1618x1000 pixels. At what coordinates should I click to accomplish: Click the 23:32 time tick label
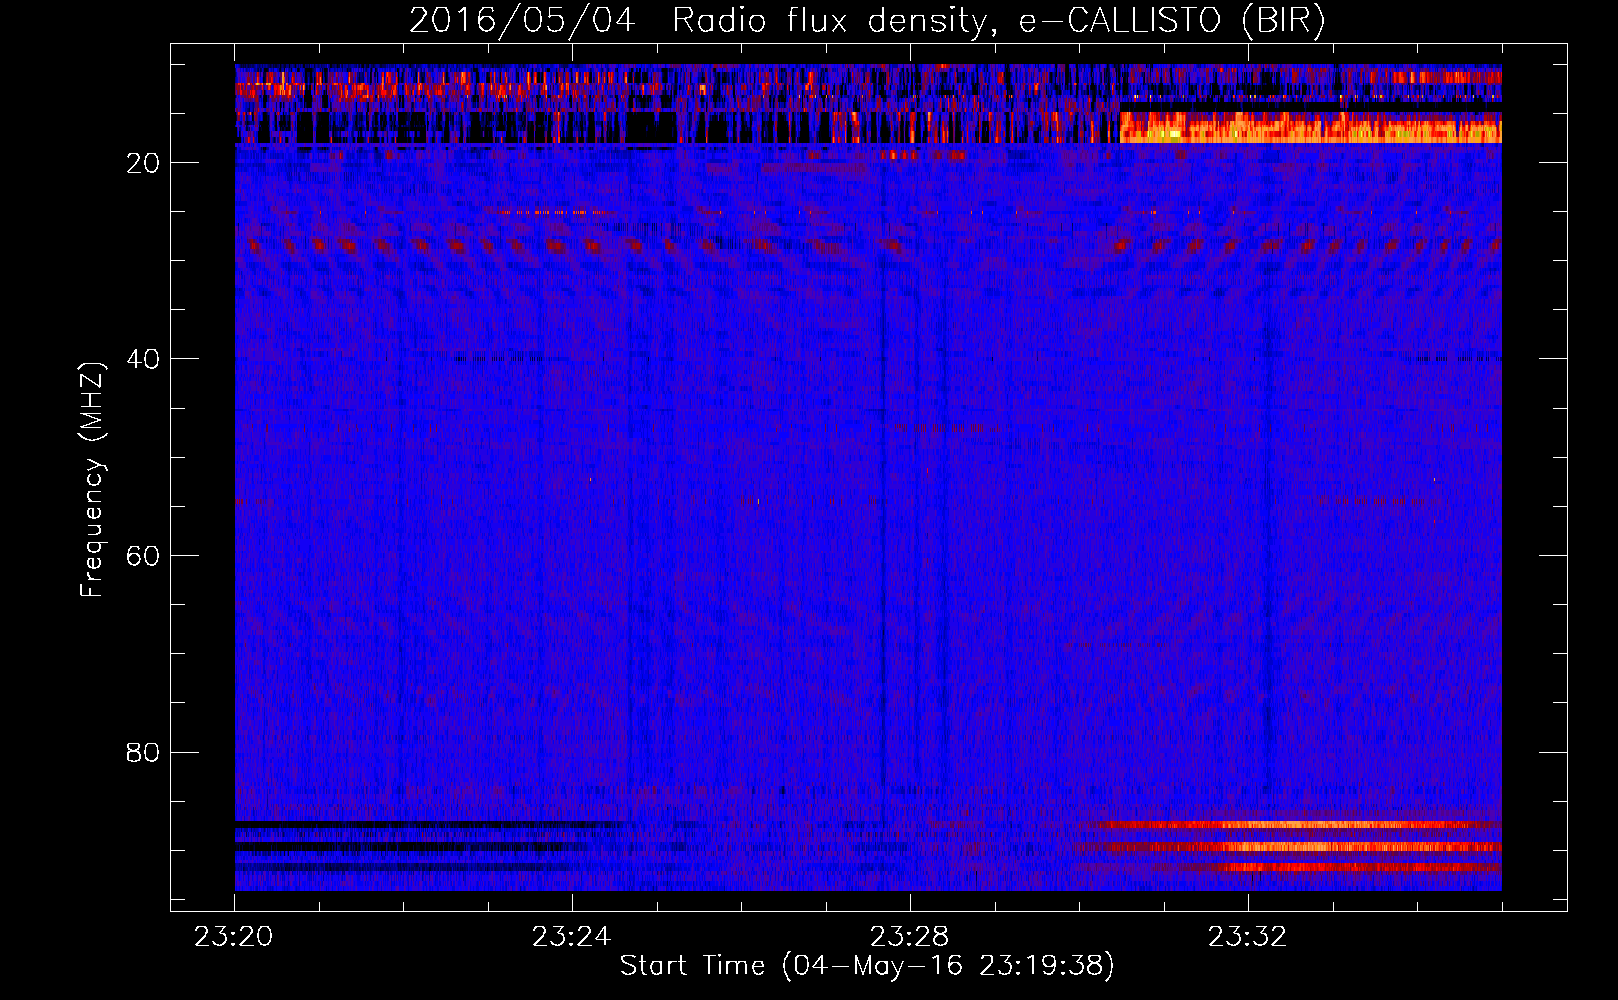coord(1248,937)
